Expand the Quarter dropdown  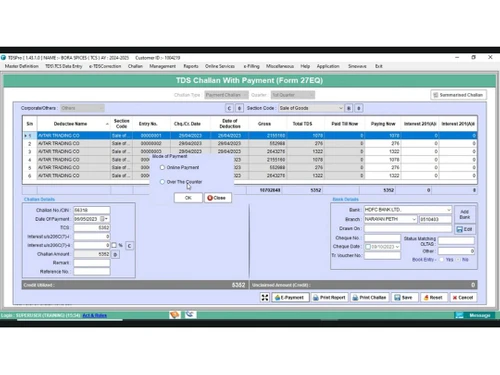tap(311, 95)
